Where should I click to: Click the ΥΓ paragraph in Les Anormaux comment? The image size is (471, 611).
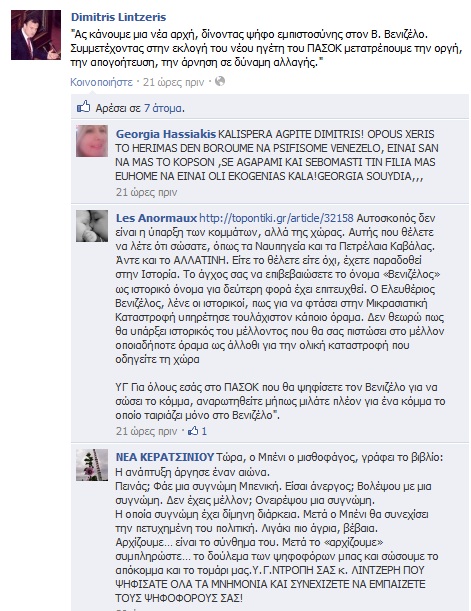tap(280, 401)
